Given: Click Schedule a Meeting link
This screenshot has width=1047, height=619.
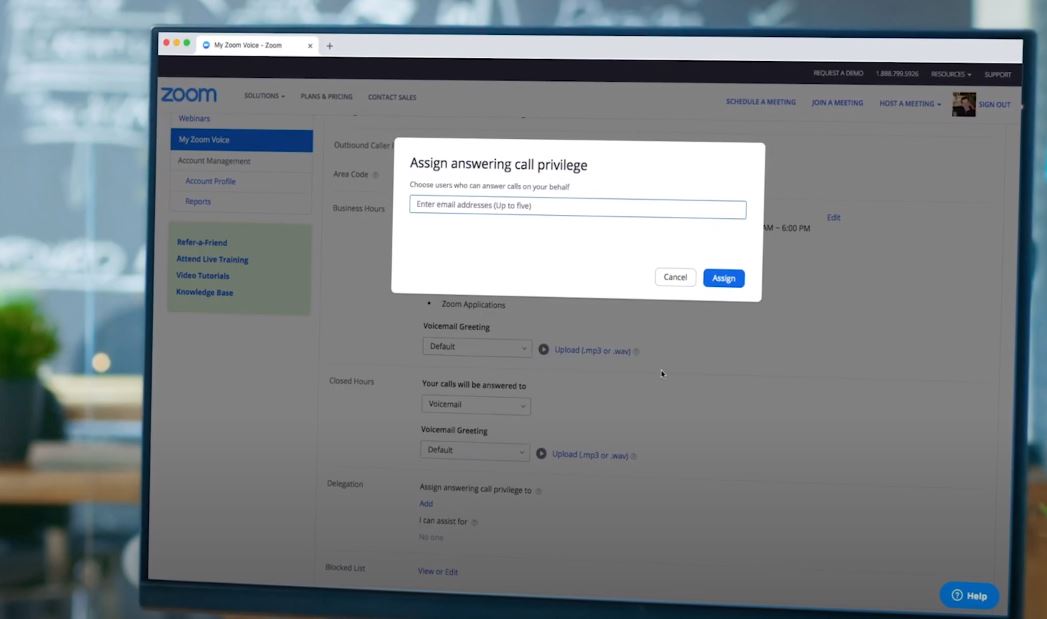Looking at the screenshot, I should [761, 102].
